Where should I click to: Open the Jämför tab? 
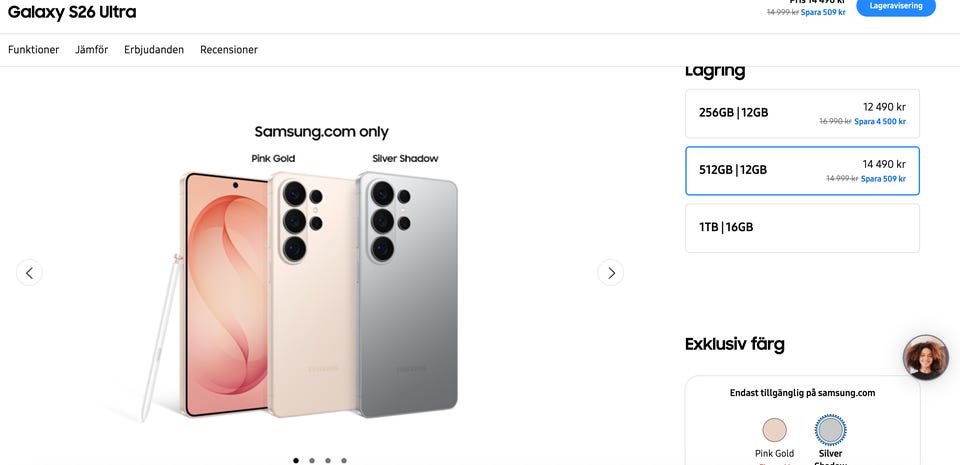(x=92, y=50)
